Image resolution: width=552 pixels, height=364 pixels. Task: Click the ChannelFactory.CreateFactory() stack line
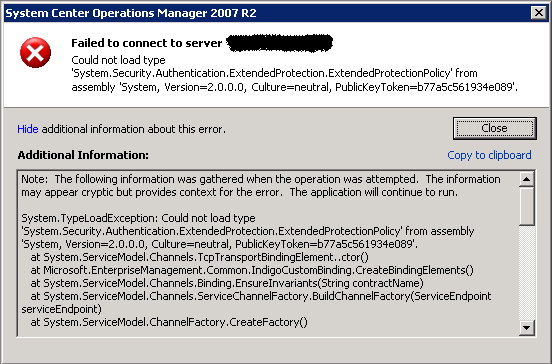169,322
